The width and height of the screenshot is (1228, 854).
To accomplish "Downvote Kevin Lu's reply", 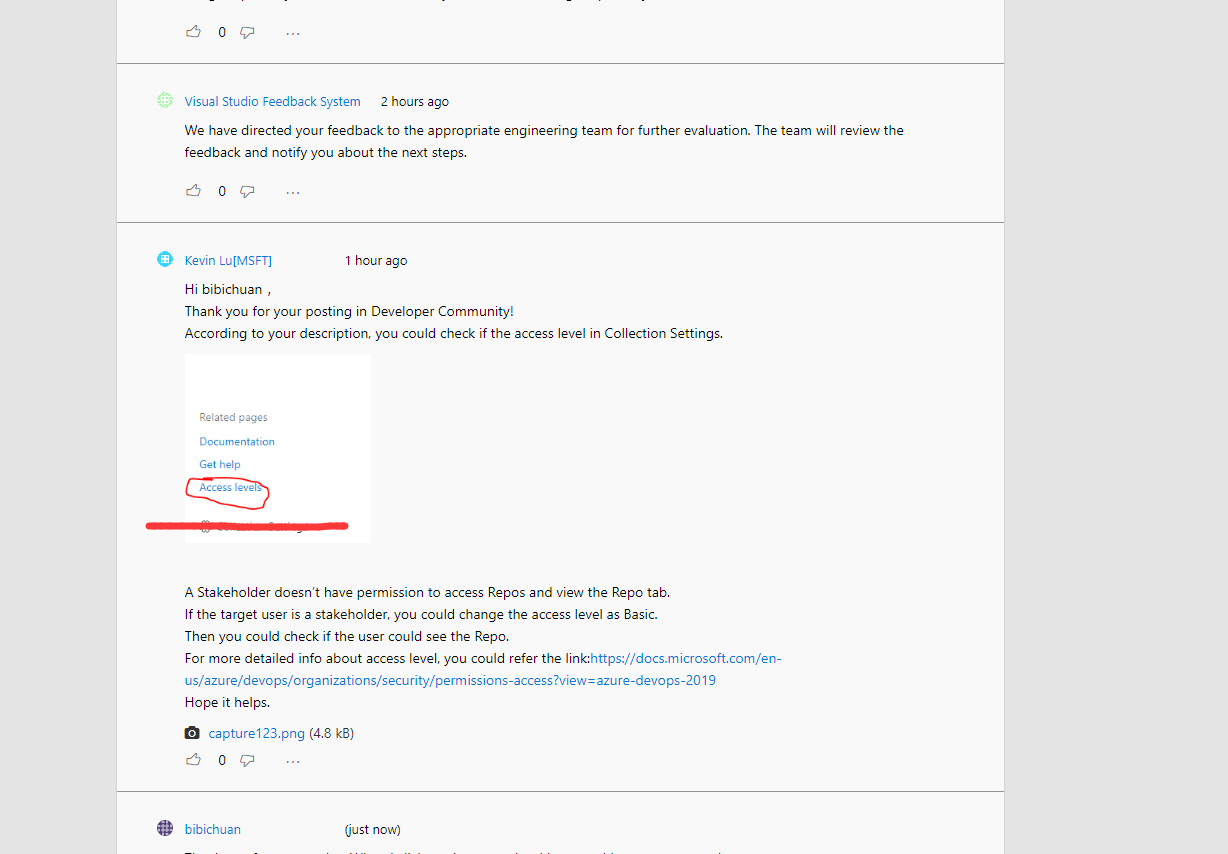I will [247, 760].
